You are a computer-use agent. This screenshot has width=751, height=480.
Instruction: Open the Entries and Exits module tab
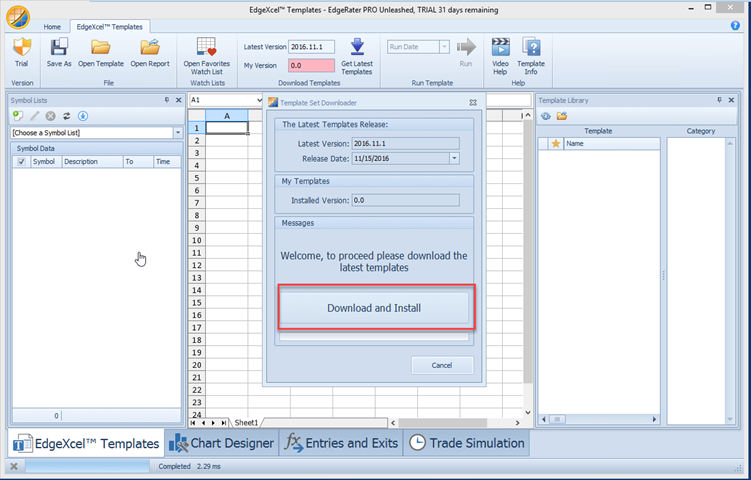[x=341, y=443]
